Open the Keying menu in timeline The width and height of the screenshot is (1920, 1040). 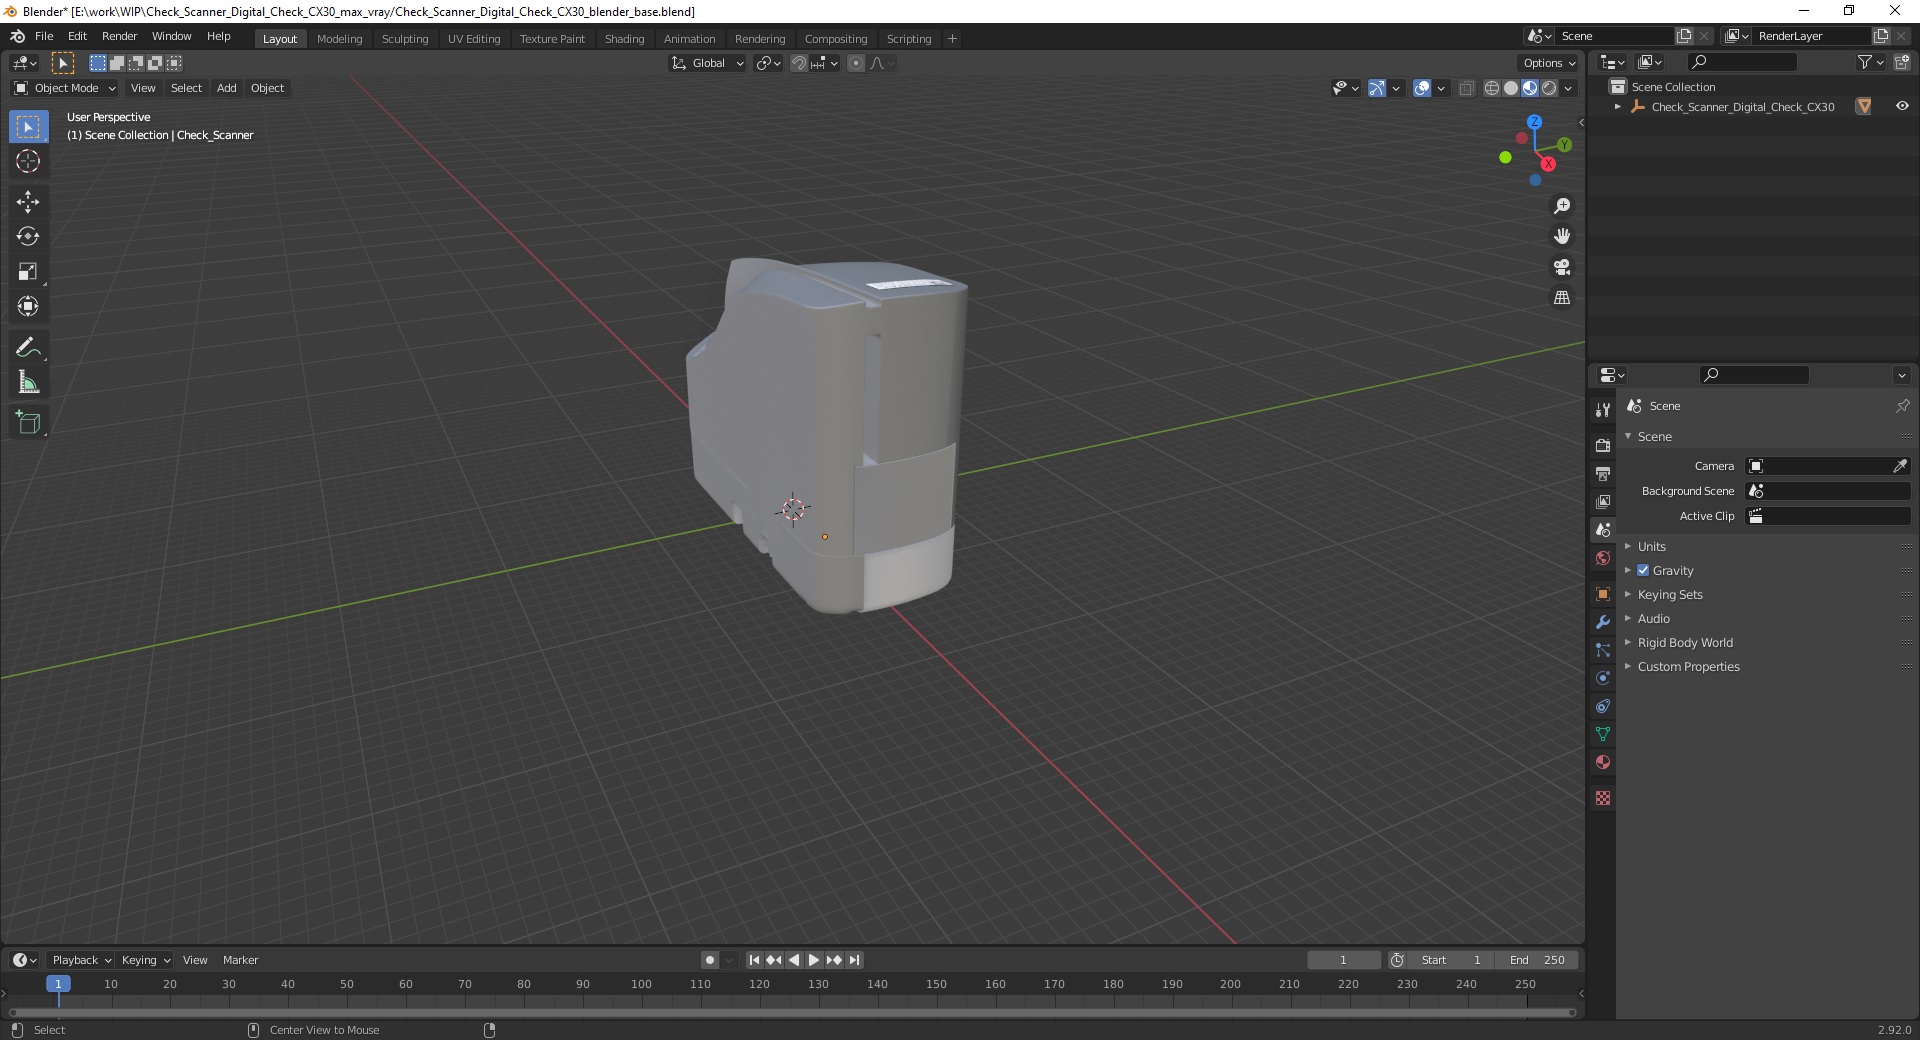pyautogui.click(x=145, y=960)
